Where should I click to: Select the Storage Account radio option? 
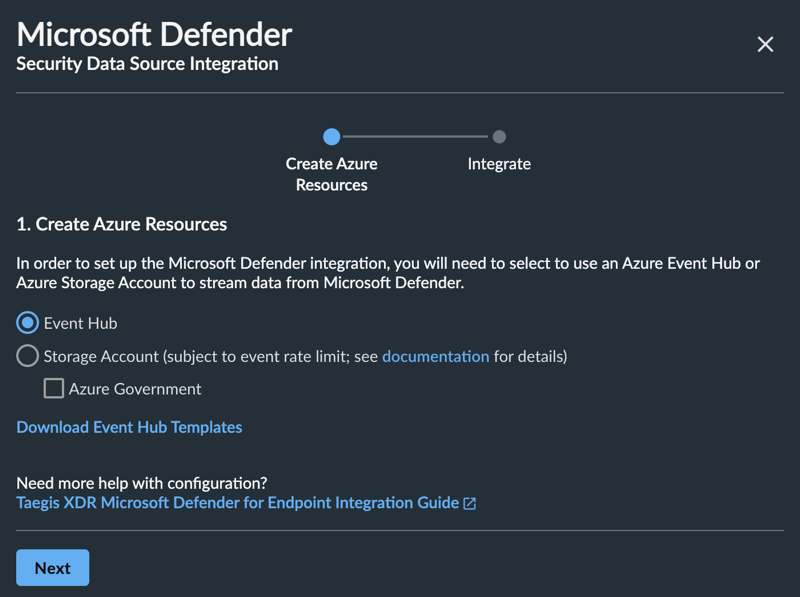pos(28,356)
